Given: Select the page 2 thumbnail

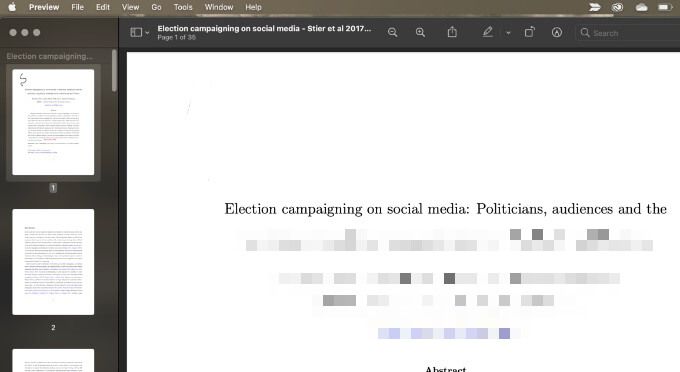Looking at the screenshot, I should tap(53, 262).
